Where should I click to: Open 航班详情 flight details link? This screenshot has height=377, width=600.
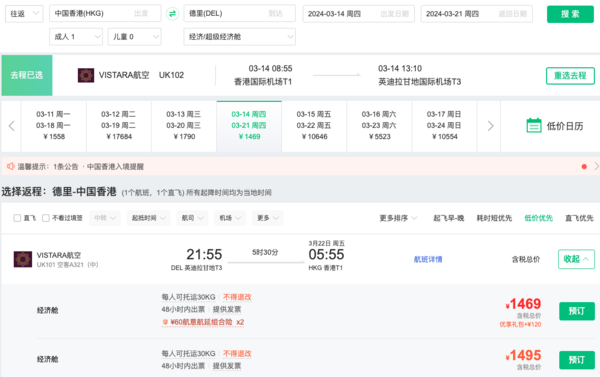pyautogui.click(x=428, y=259)
